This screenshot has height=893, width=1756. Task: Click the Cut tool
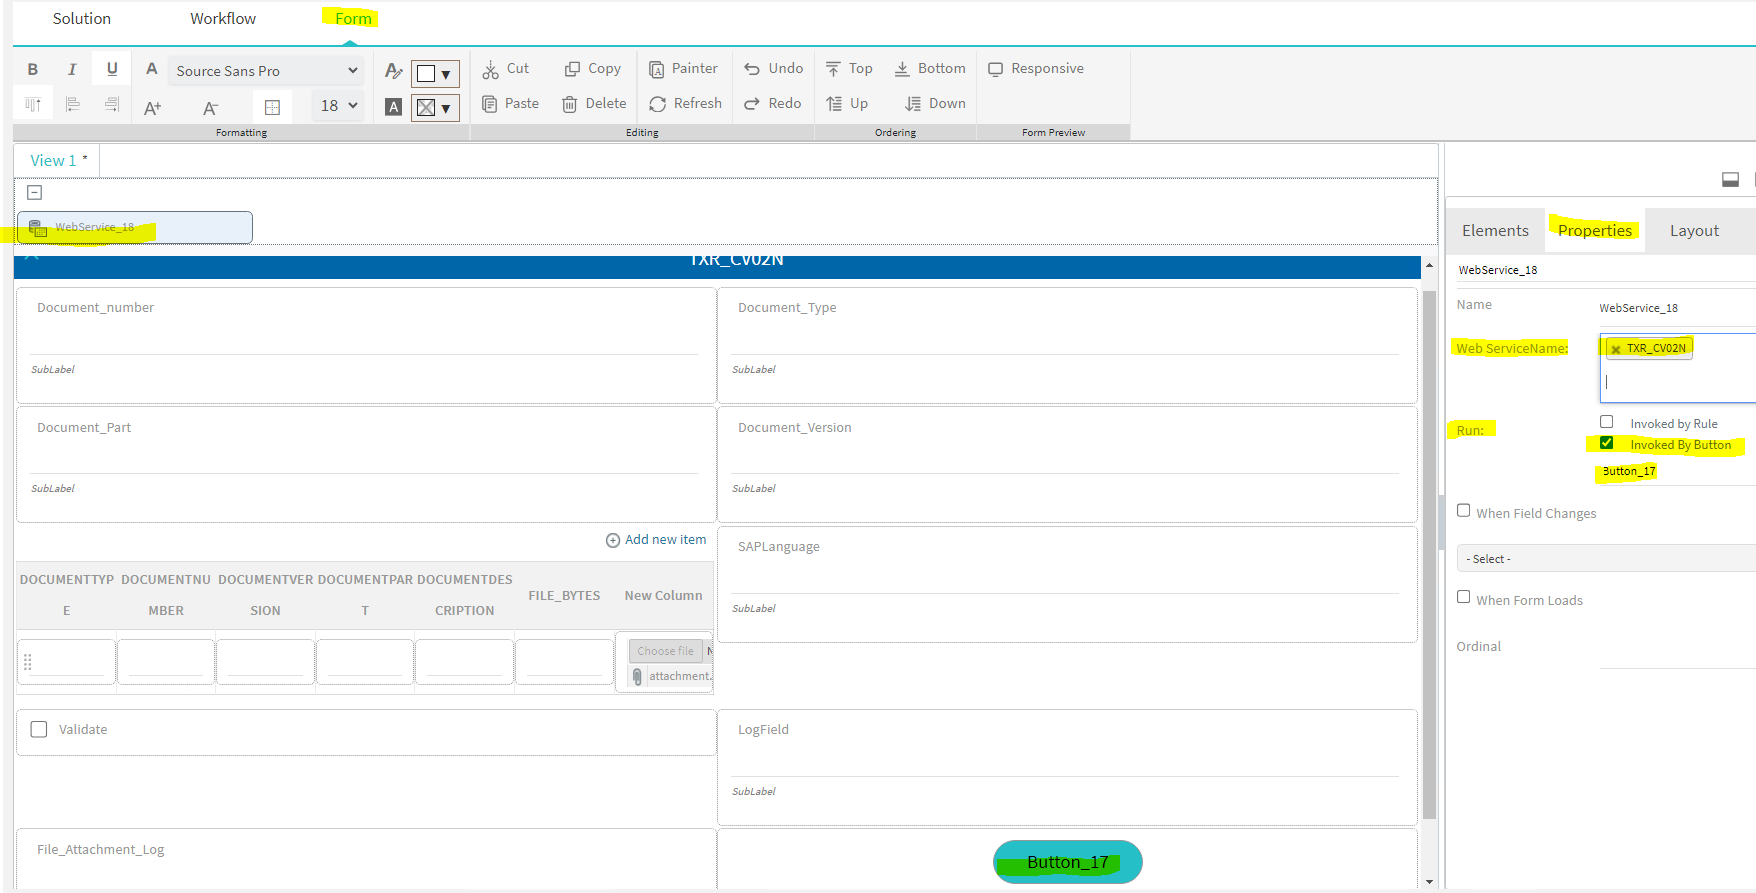[505, 69]
